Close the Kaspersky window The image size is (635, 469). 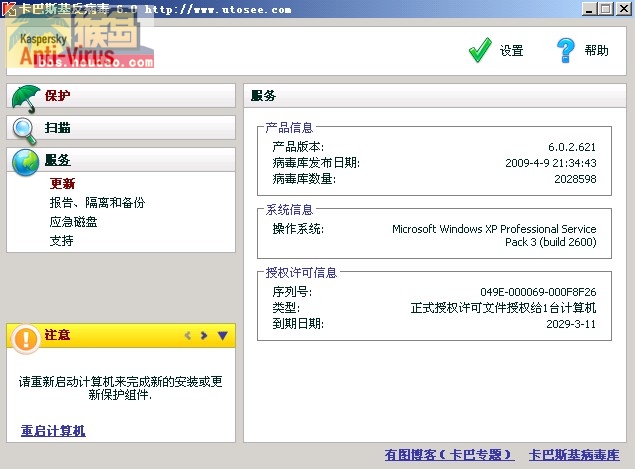[x=624, y=9]
